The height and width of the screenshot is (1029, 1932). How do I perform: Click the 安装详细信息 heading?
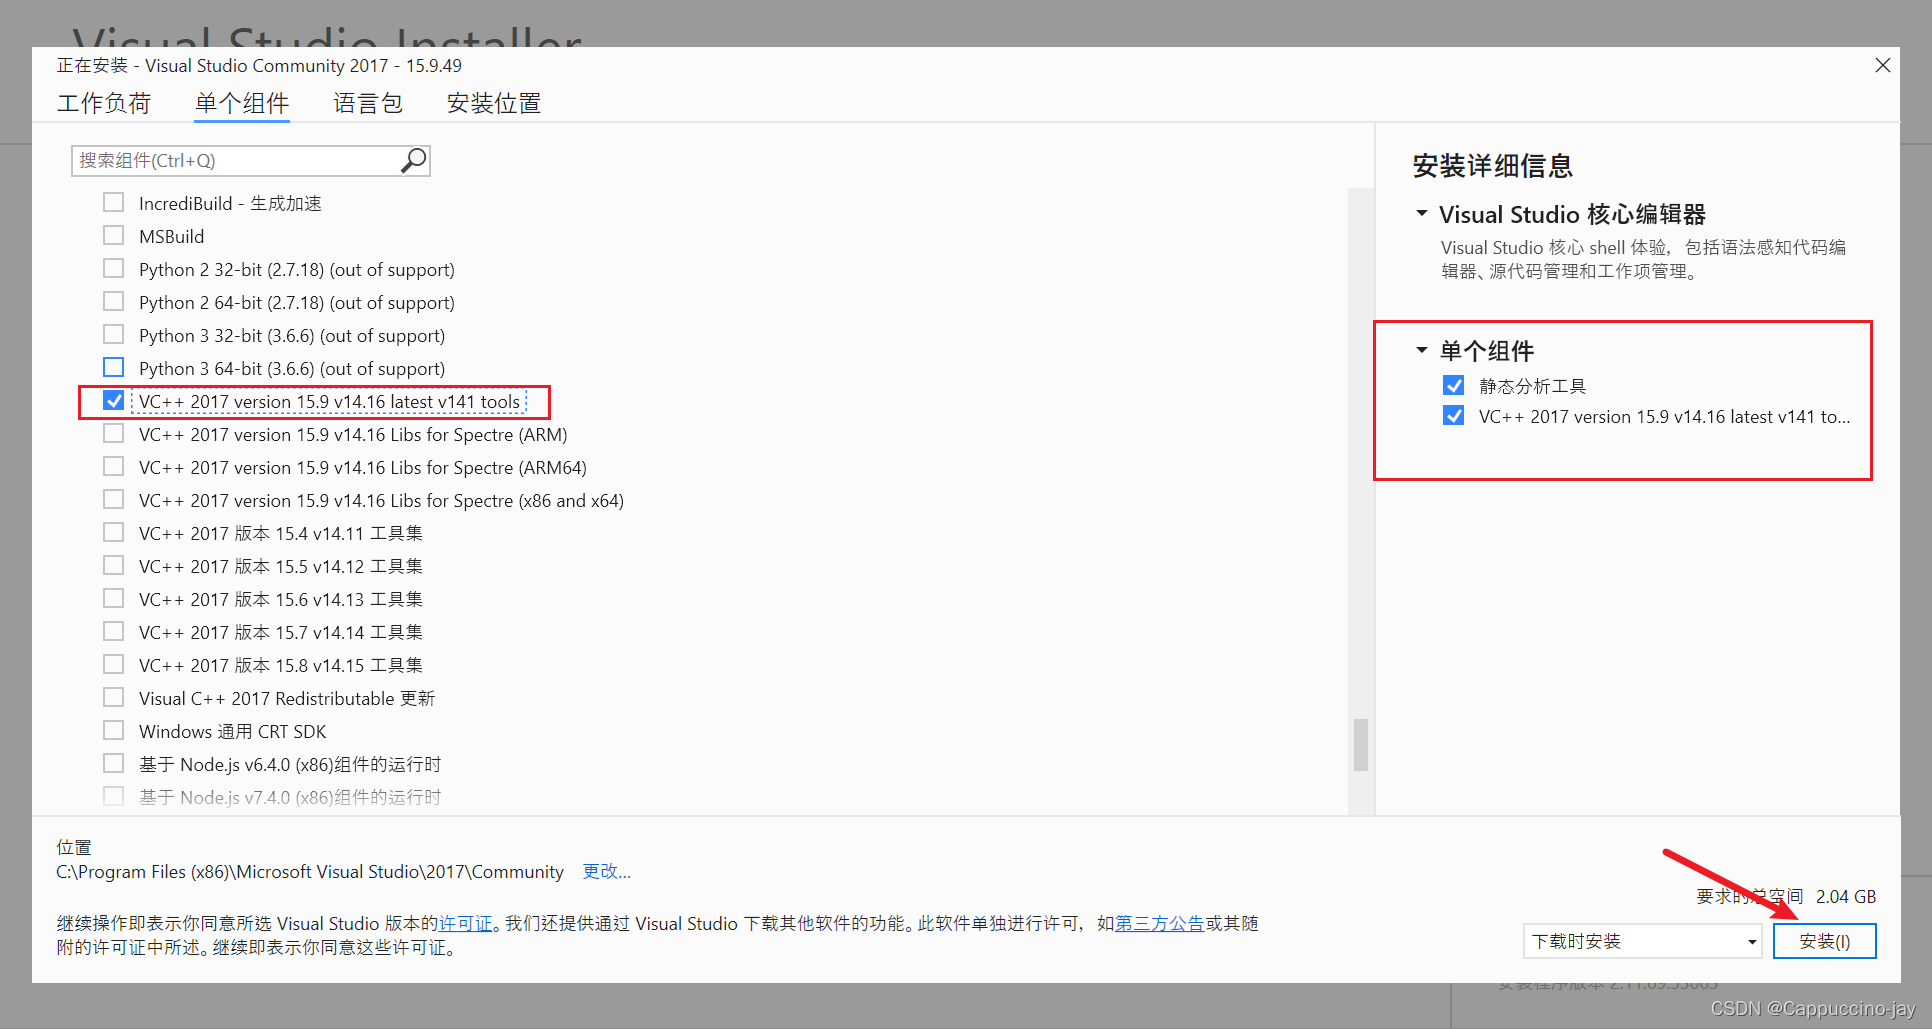(1493, 166)
